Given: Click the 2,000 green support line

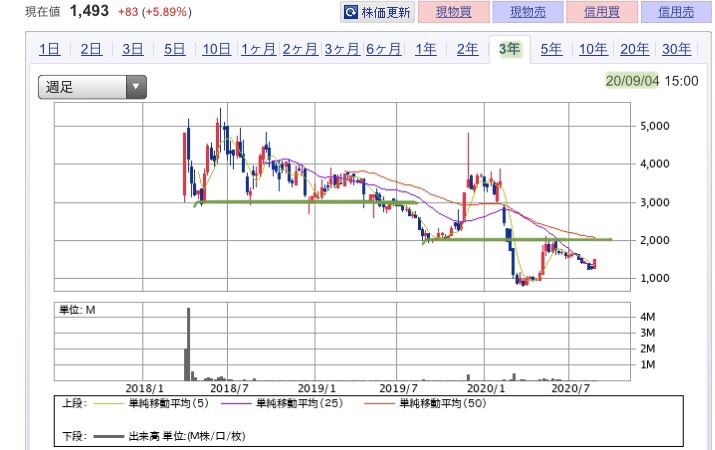Looking at the screenshot, I should click(518, 239).
